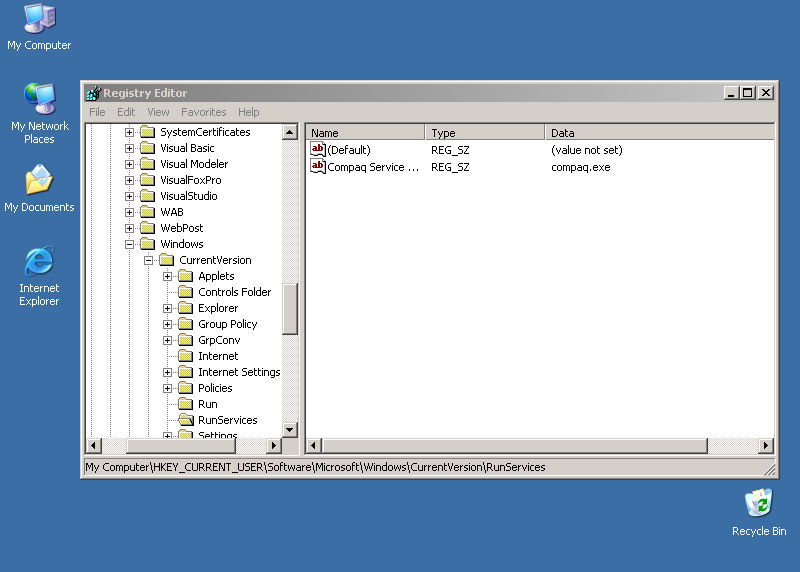
Task: Click the compaq.exe data cell
Action: coord(581,167)
